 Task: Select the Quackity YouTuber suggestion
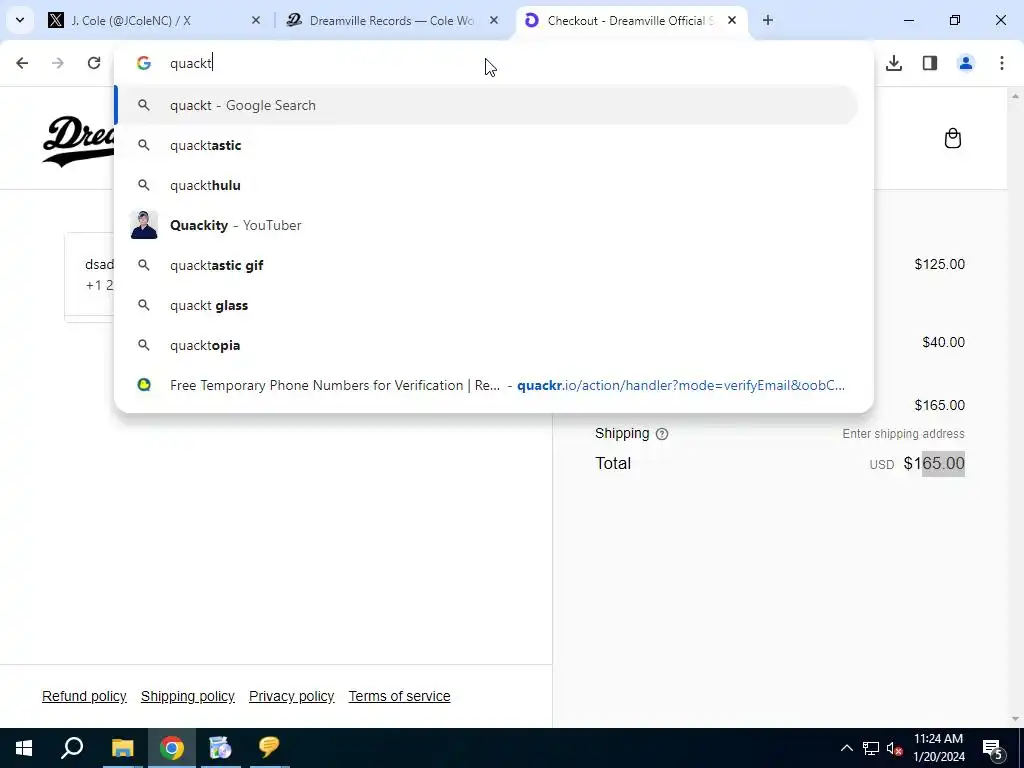487,225
